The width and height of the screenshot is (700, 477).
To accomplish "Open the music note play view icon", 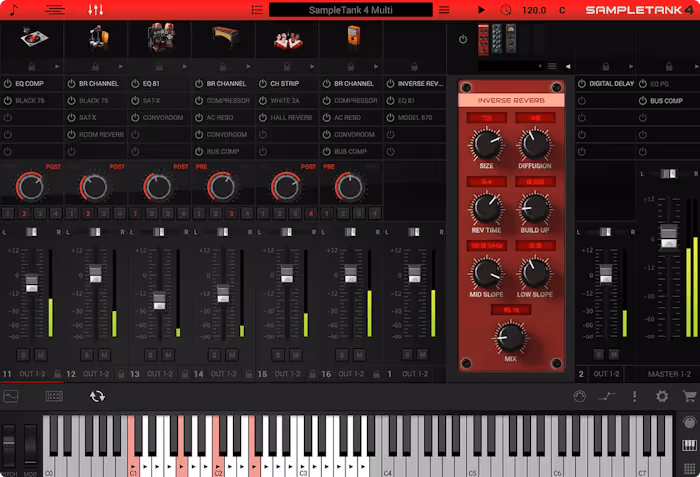I will (13, 10).
